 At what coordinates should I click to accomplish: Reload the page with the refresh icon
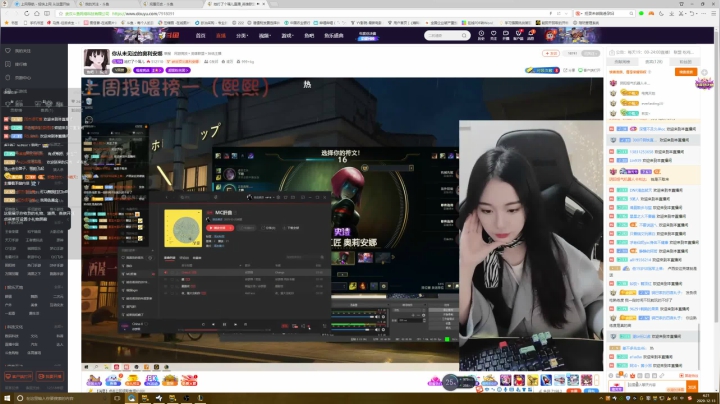pos(27,13)
